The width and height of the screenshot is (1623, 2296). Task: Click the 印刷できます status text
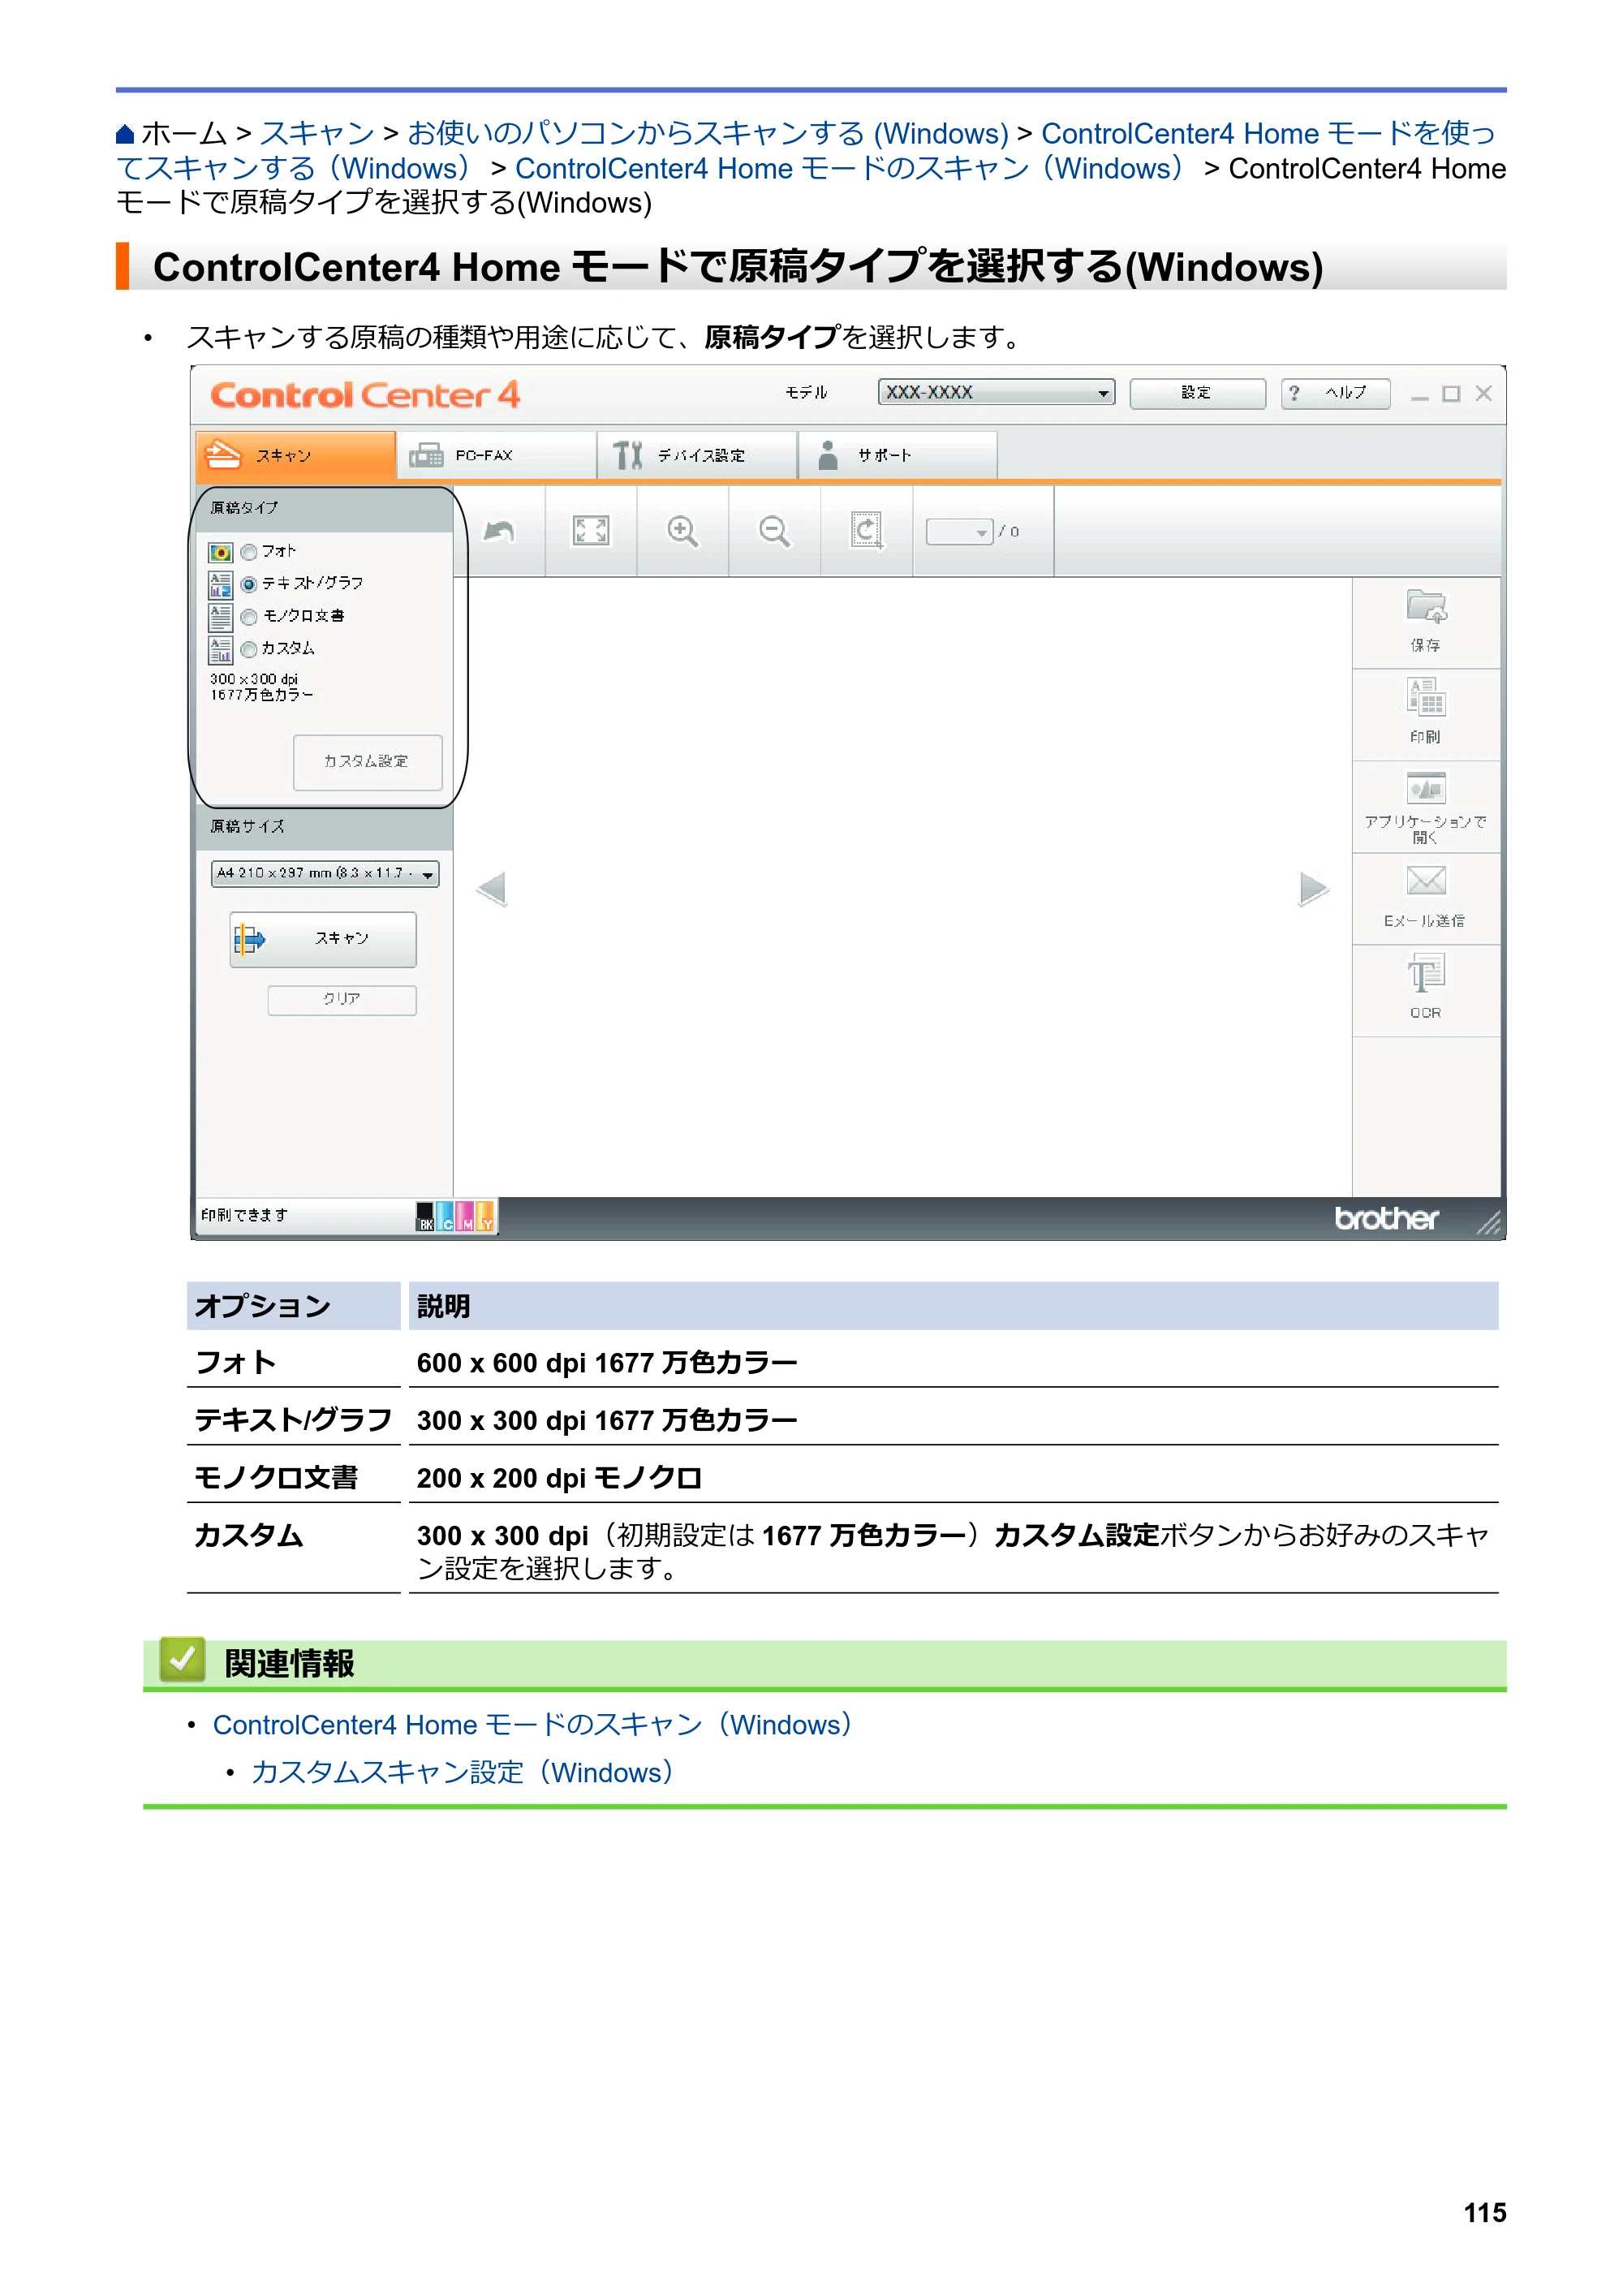point(245,1215)
